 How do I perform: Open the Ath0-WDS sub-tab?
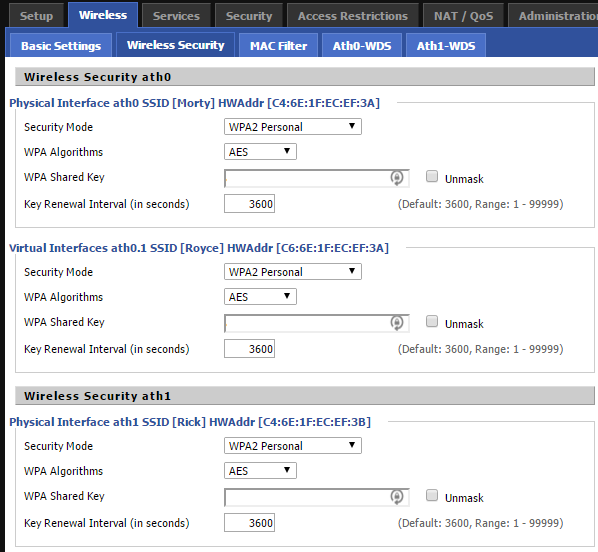pyautogui.click(x=362, y=45)
